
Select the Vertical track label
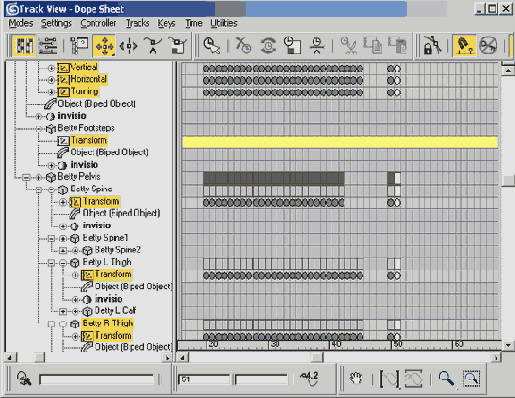(84, 67)
